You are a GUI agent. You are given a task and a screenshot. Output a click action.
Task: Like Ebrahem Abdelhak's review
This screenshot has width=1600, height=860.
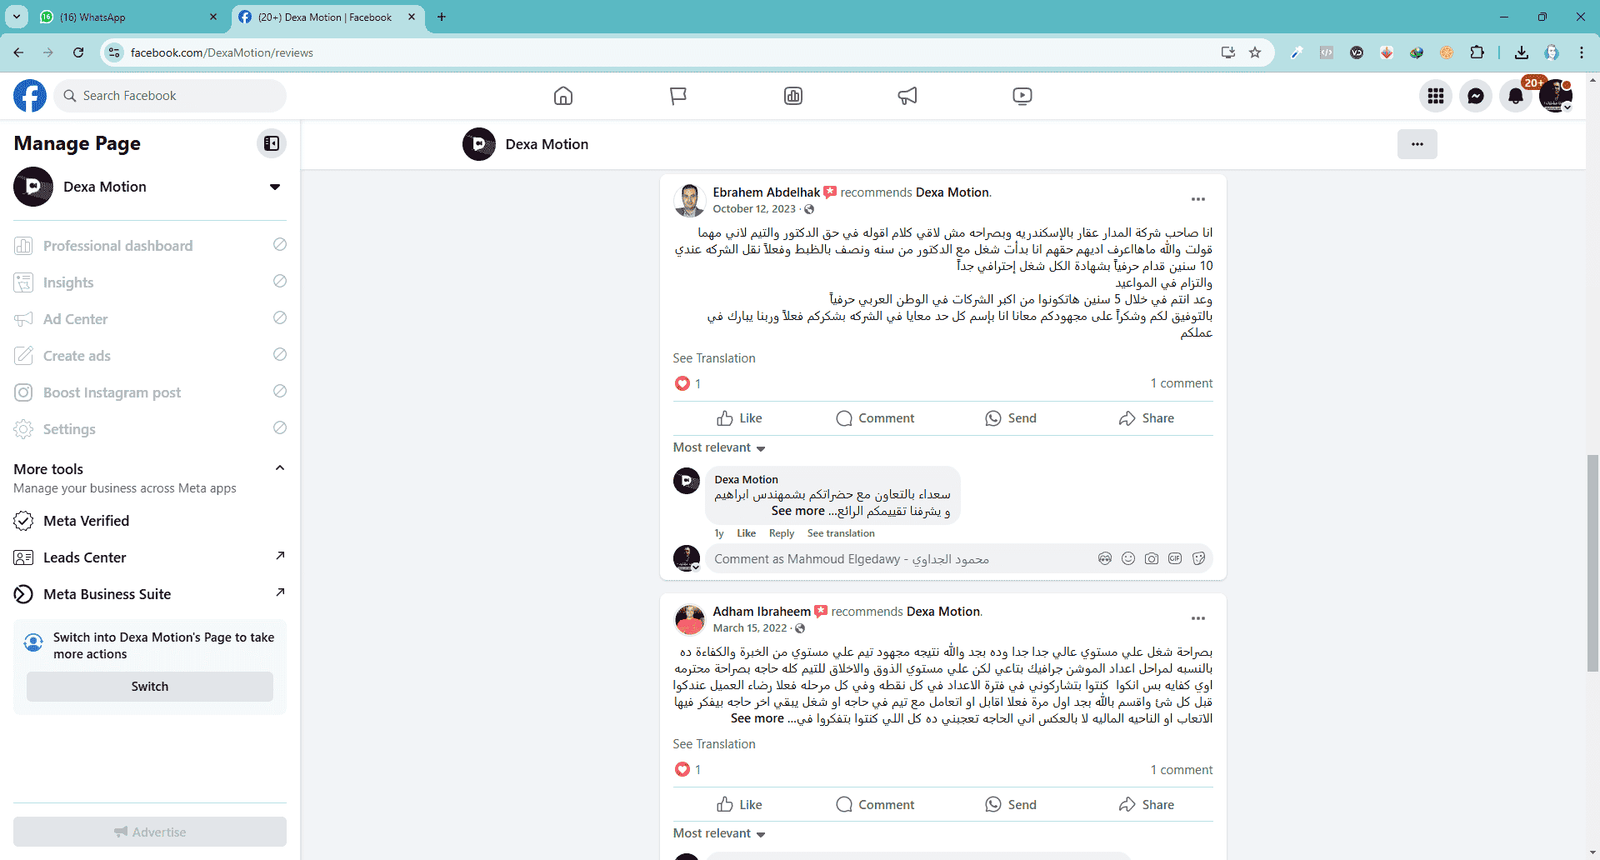click(740, 418)
